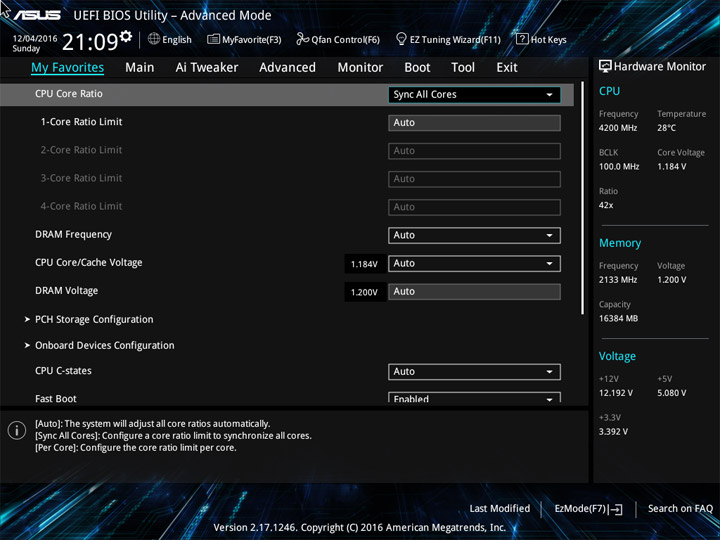The width and height of the screenshot is (720, 540).
Task: Switch to the Main tab
Action: pyautogui.click(x=140, y=68)
